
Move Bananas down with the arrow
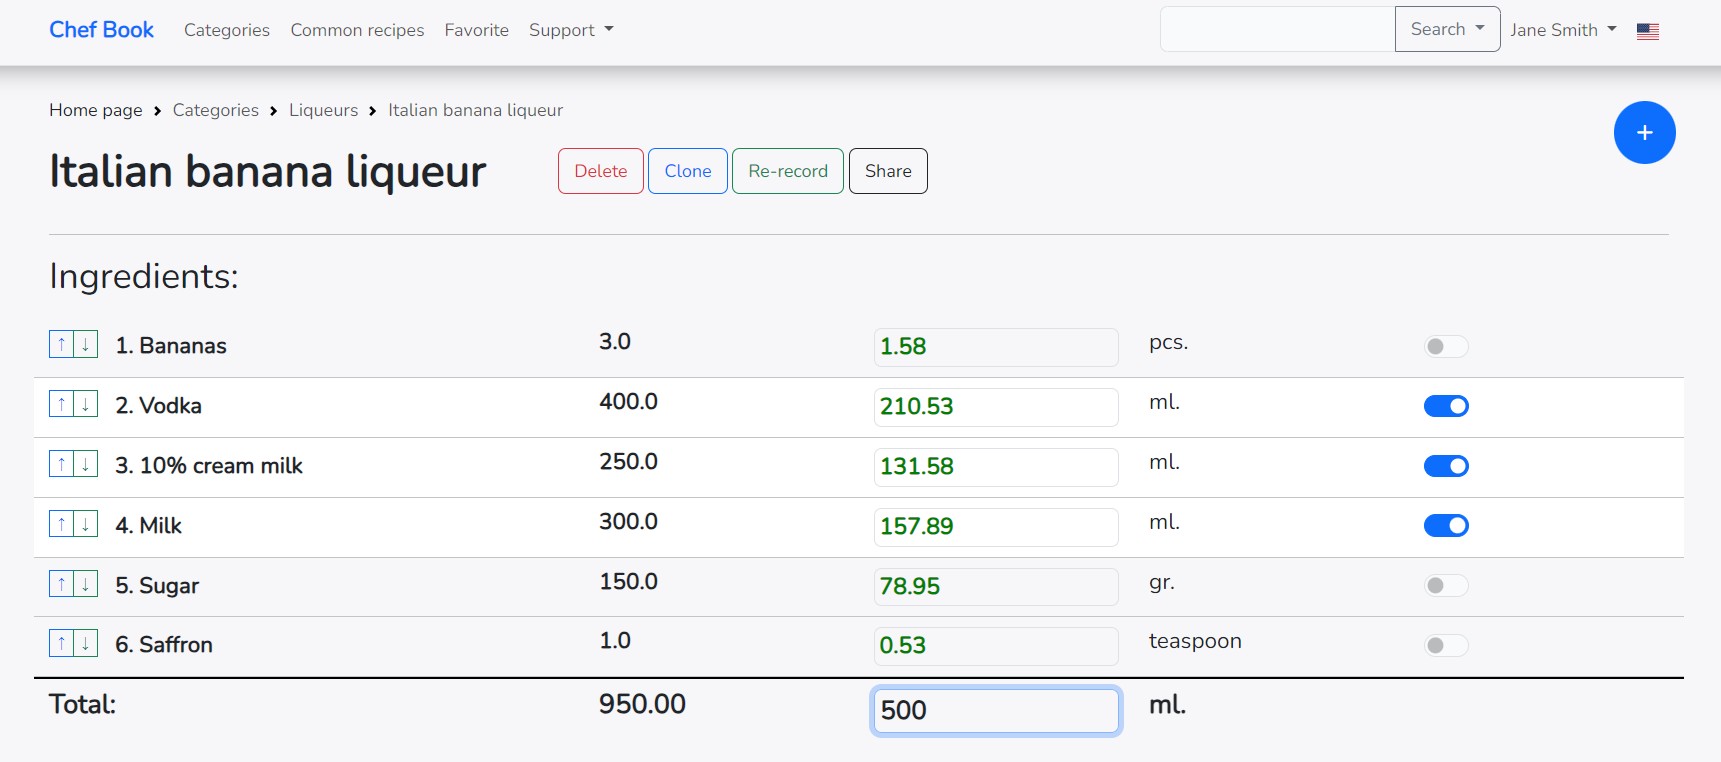click(x=86, y=344)
